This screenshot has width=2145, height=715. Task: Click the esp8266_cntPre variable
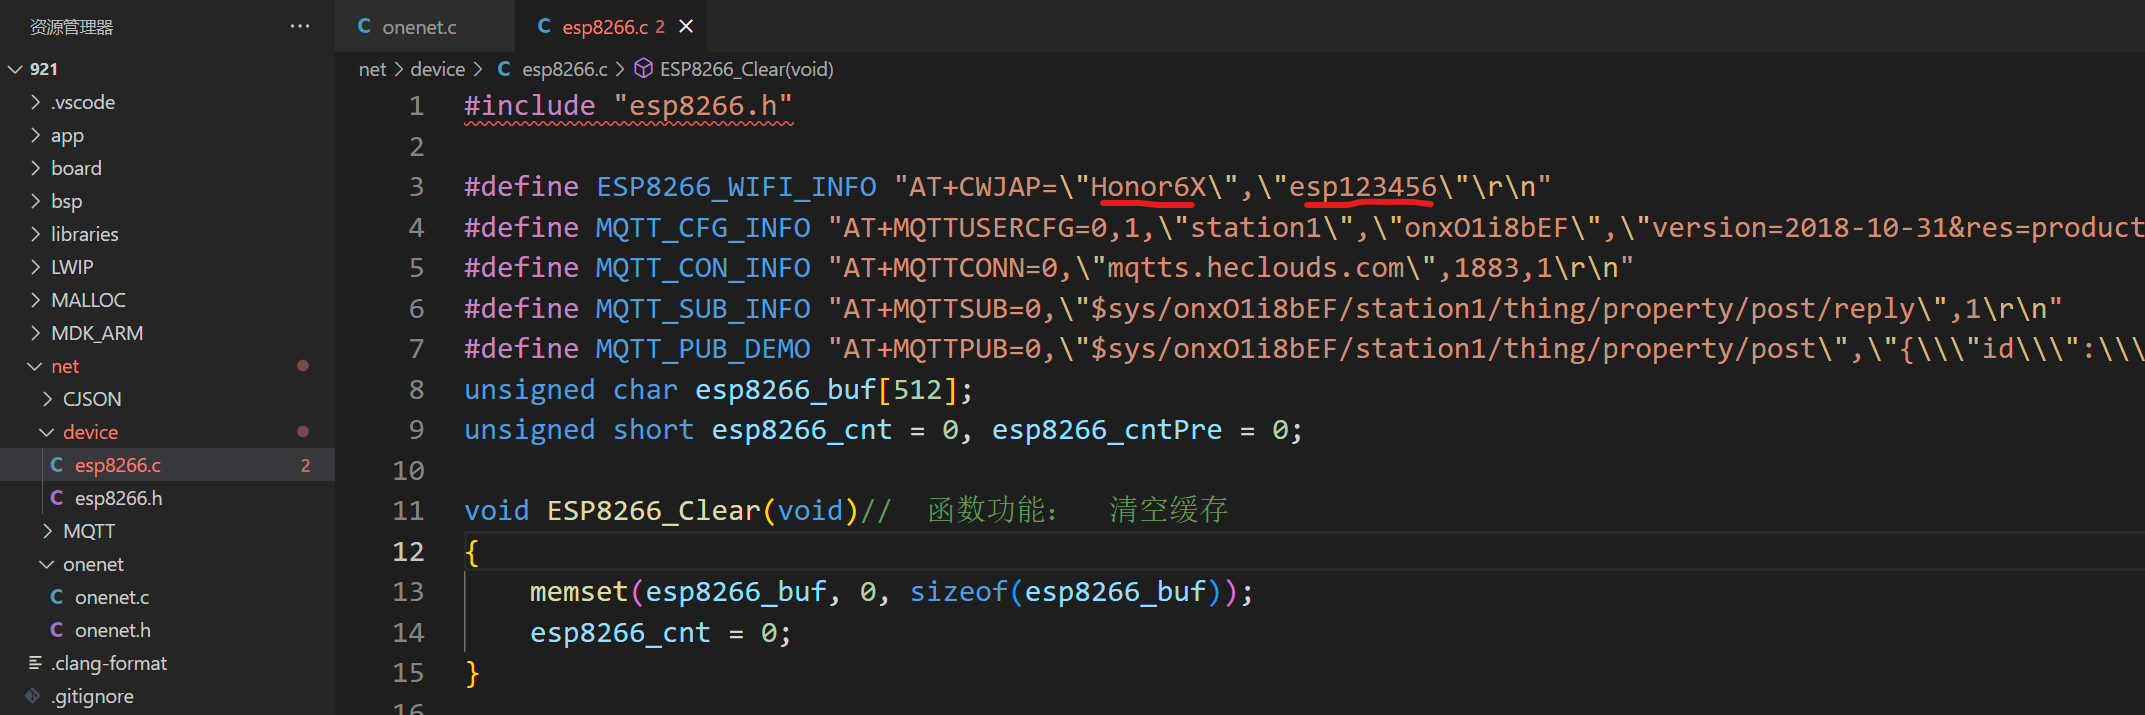[x=1107, y=430]
